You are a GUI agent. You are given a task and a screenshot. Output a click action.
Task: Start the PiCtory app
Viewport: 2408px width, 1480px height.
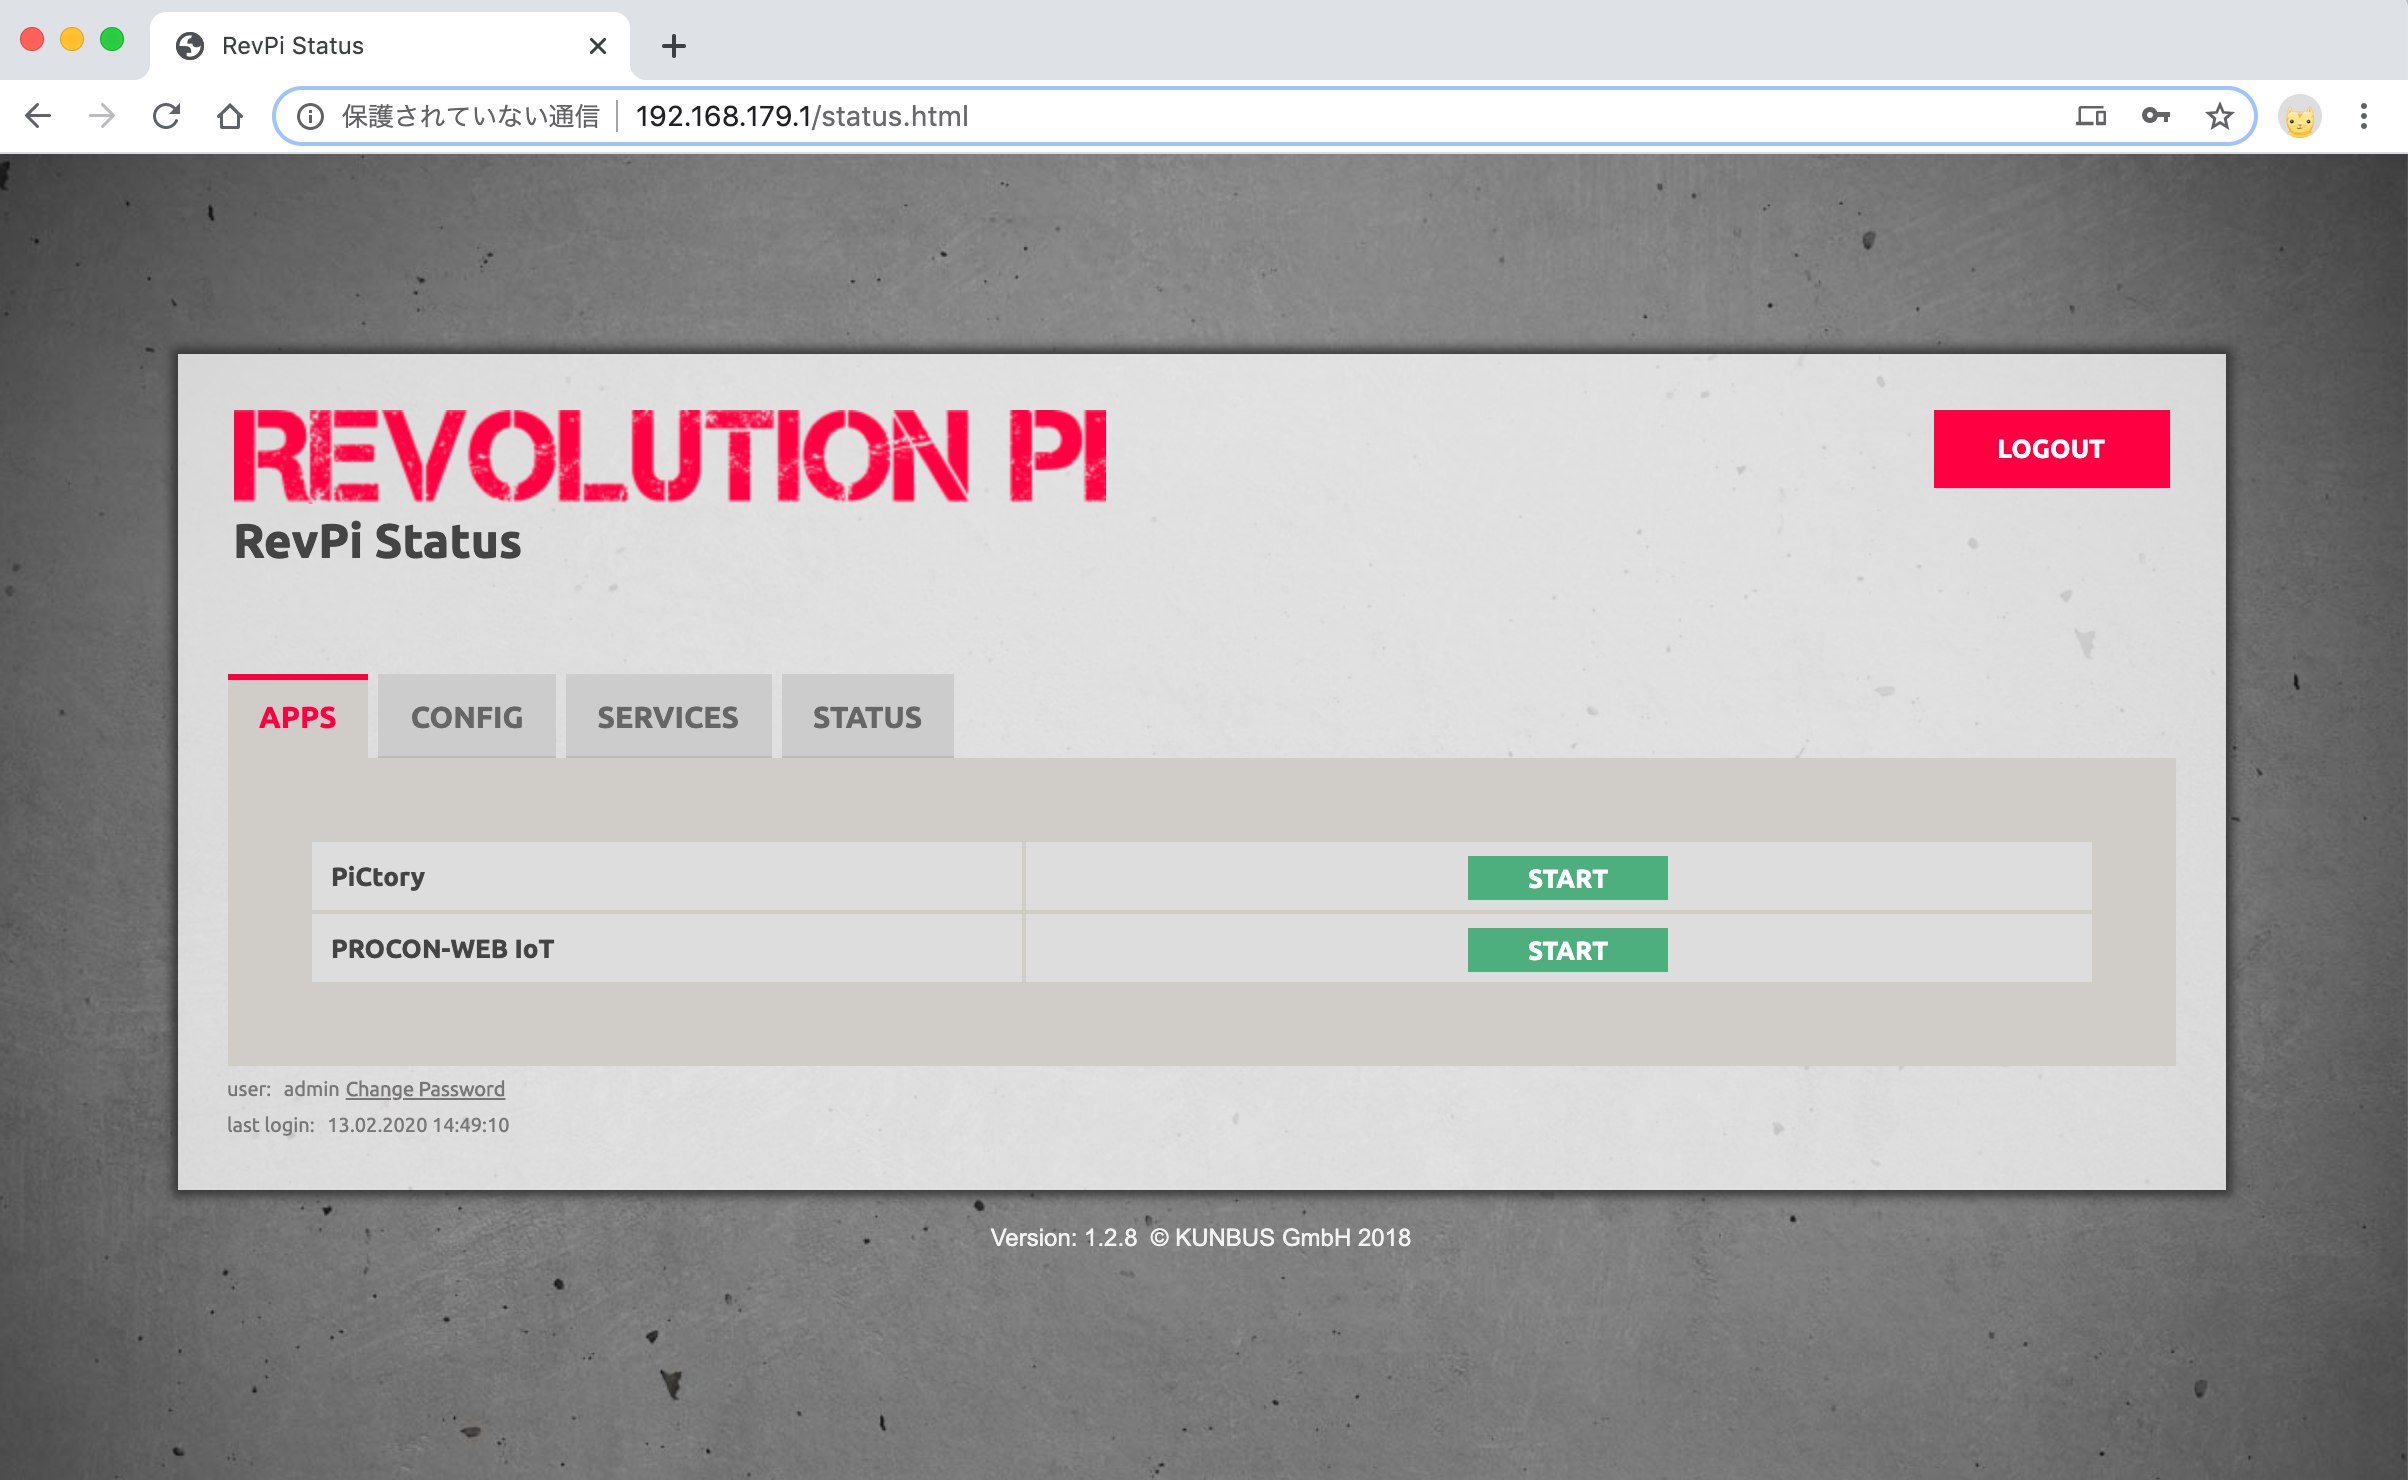pos(1566,877)
